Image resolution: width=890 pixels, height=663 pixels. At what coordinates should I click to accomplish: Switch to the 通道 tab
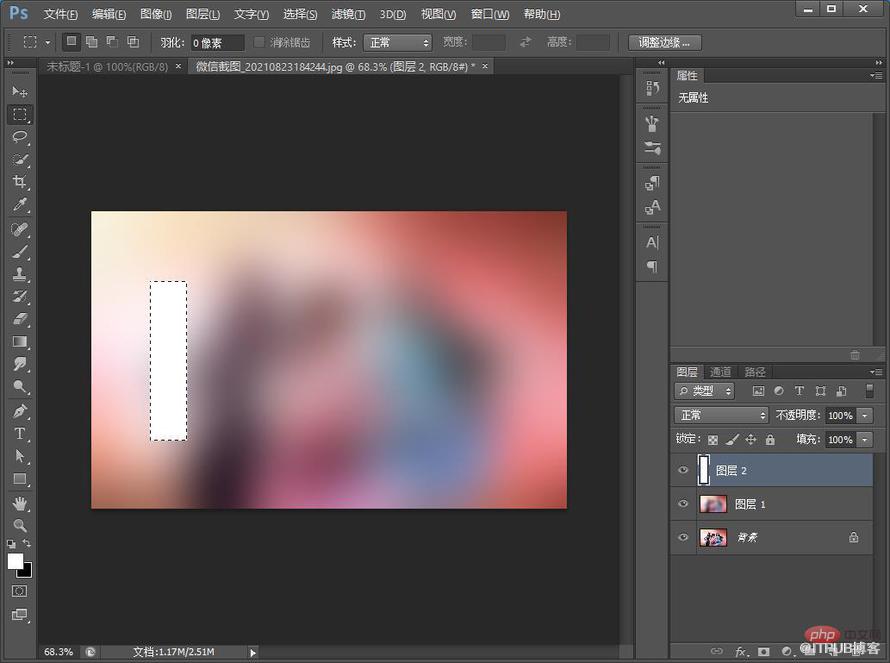(720, 372)
